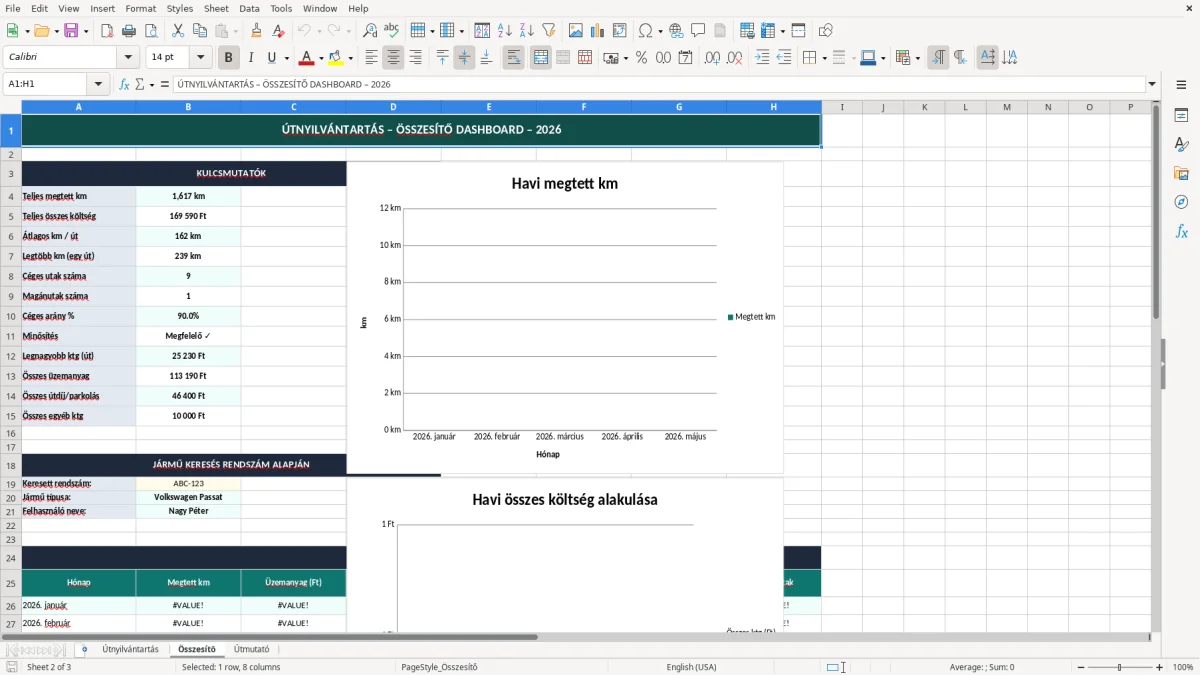Open the sidebar Gallery icon
1200x675 pixels.
pyautogui.click(x=1181, y=174)
